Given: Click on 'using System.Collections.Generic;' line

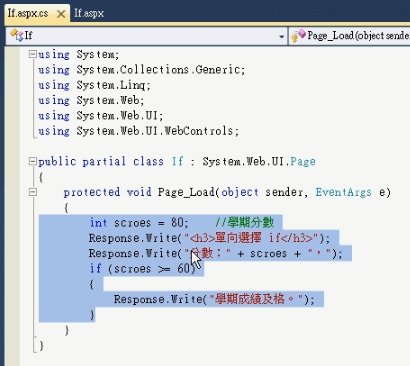Looking at the screenshot, I should pyautogui.click(x=142, y=70).
